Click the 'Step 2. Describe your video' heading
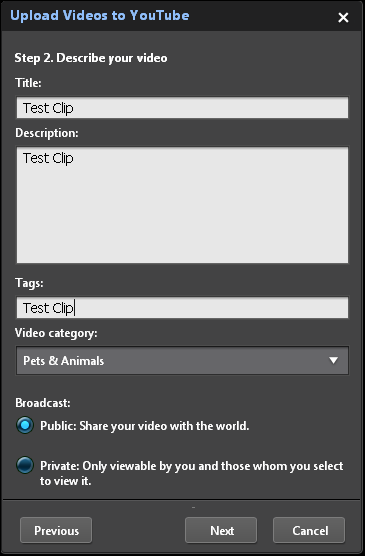Viewport: 365px width, 556px height. click(x=91, y=58)
